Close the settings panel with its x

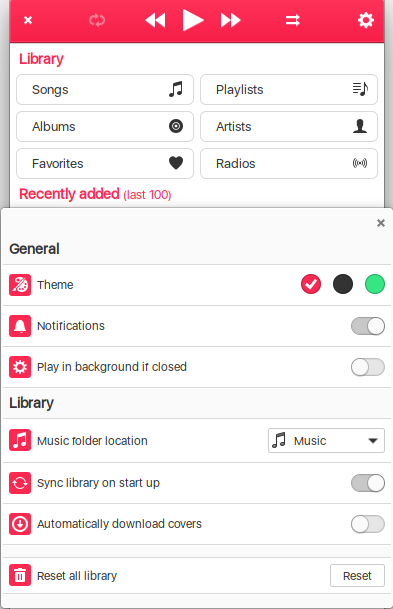coord(381,223)
